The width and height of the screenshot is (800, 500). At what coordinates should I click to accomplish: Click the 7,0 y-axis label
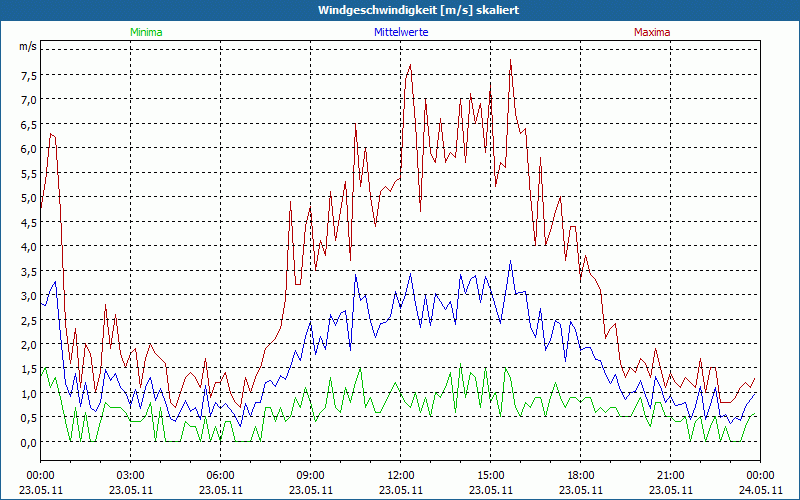[29, 100]
